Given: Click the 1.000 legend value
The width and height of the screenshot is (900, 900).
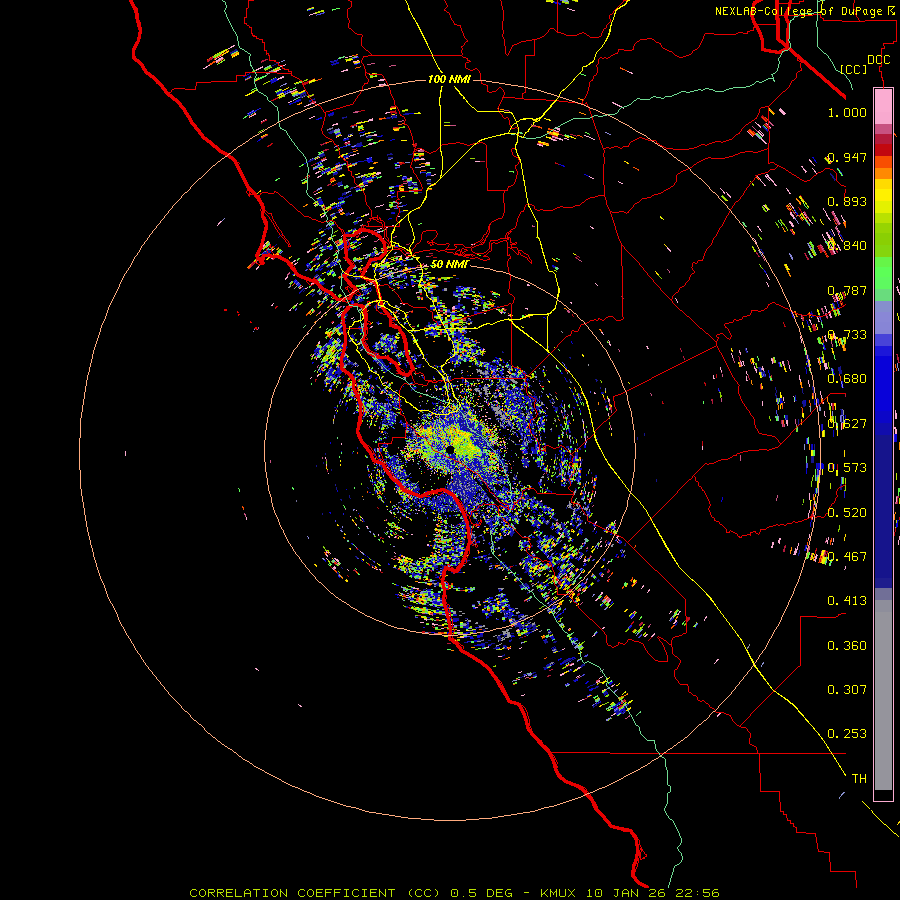Looking at the screenshot, I should pos(847,112).
